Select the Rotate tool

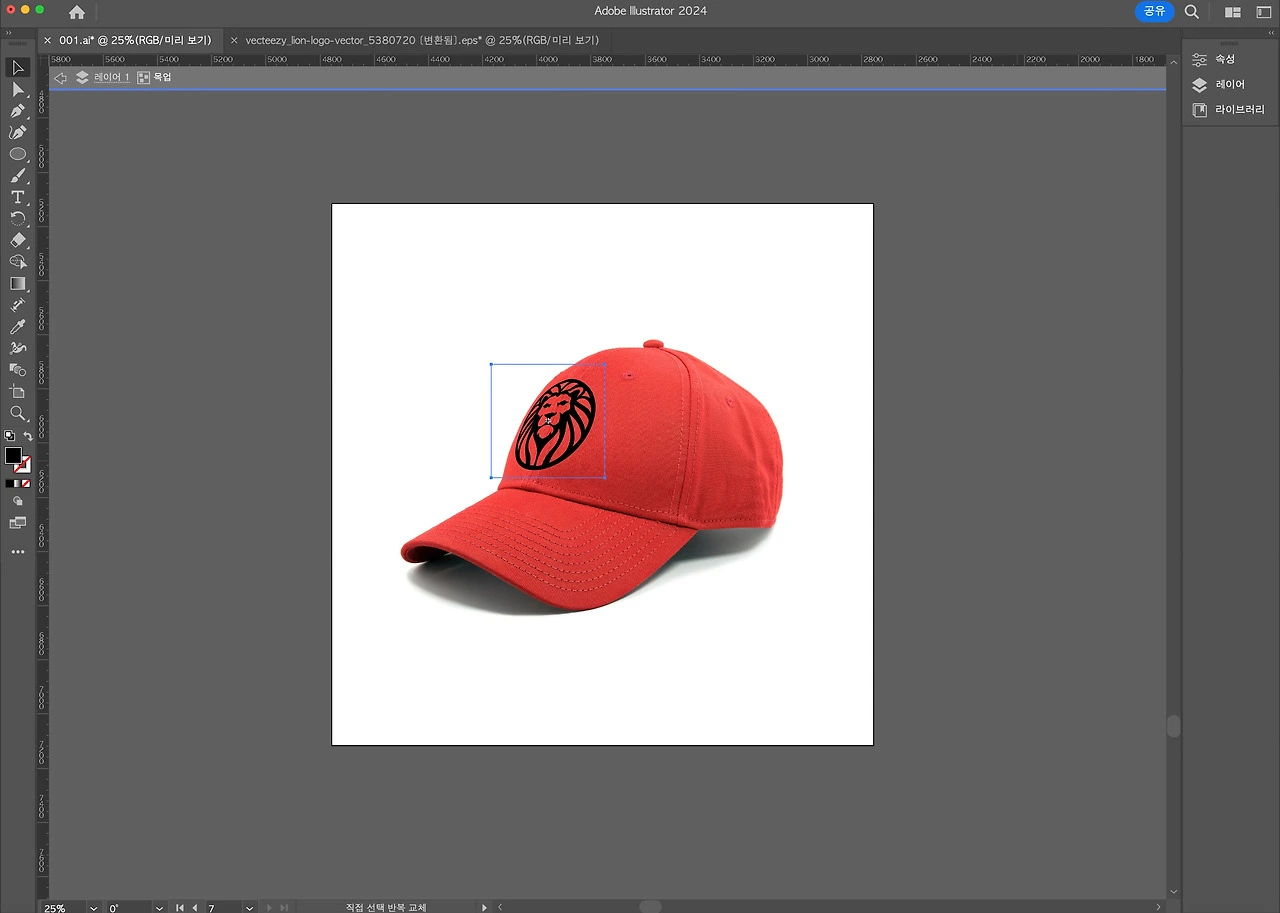click(x=17, y=219)
